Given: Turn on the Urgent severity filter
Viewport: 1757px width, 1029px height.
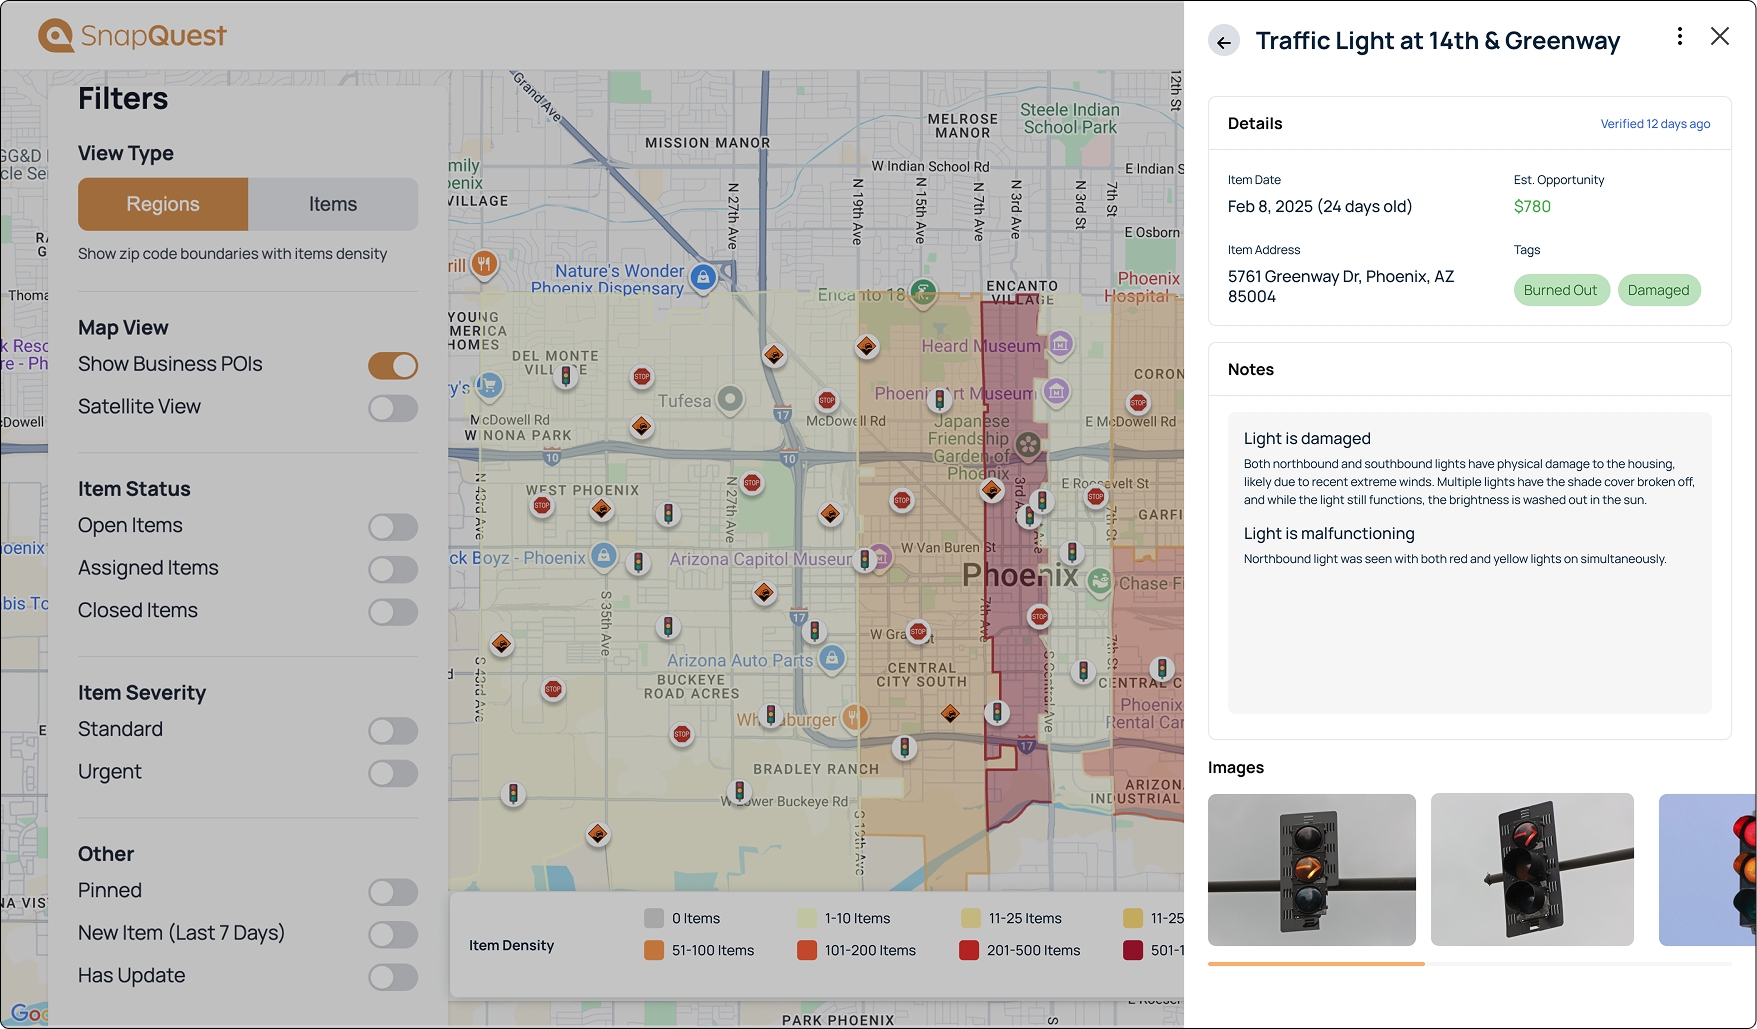Looking at the screenshot, I should [392, 773].
